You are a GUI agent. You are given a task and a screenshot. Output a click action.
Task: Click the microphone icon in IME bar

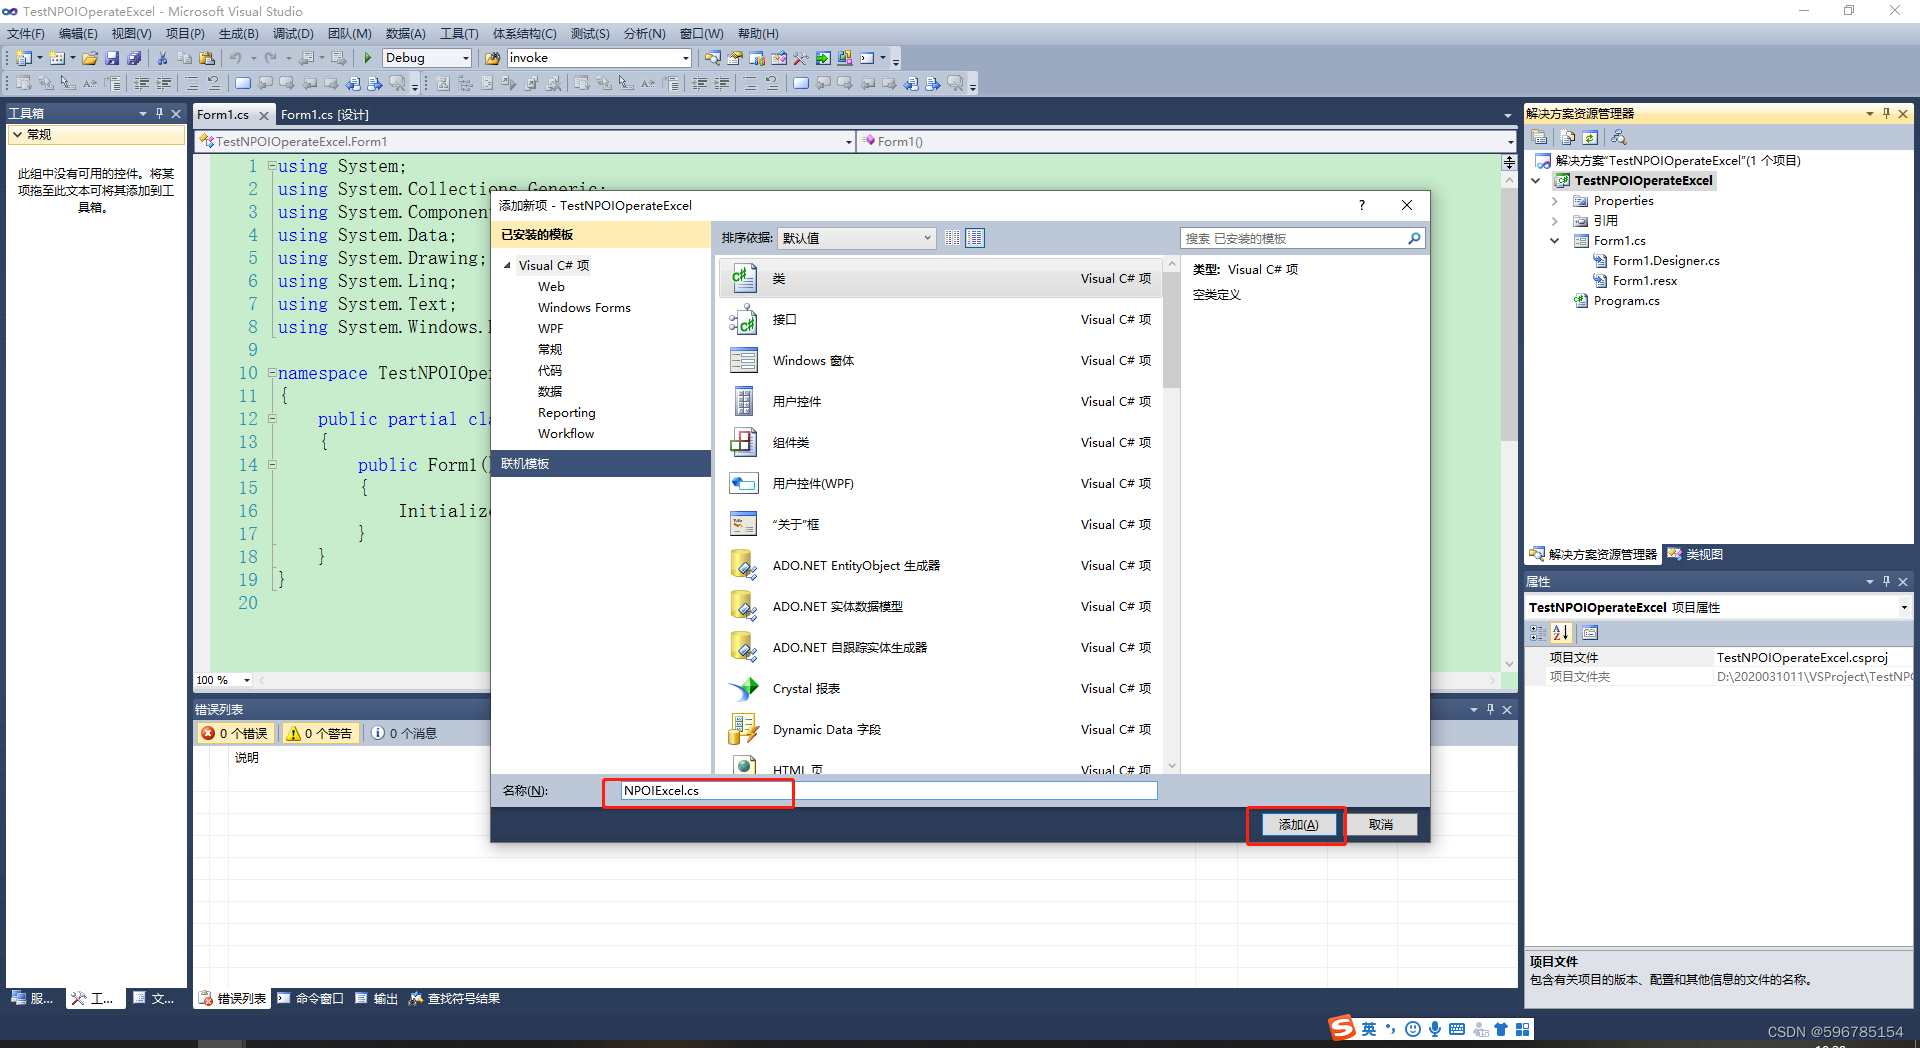(x=1435, y=1029)
